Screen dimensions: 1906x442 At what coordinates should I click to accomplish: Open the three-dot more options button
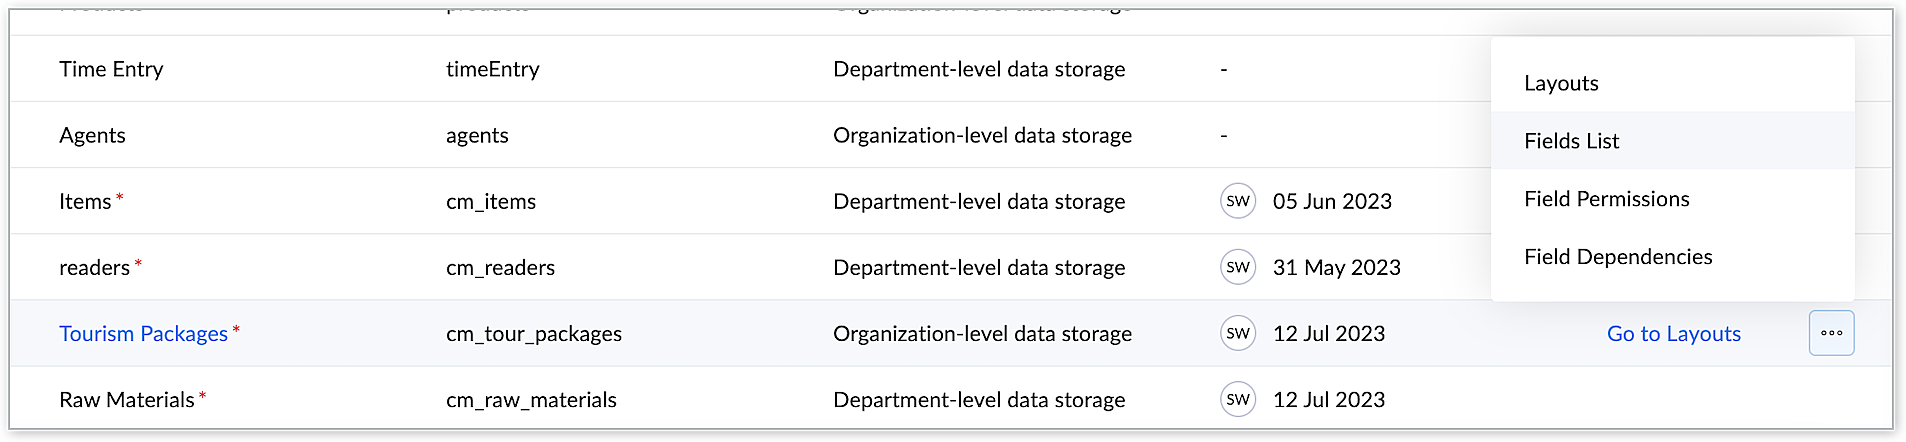(1831, 333)
